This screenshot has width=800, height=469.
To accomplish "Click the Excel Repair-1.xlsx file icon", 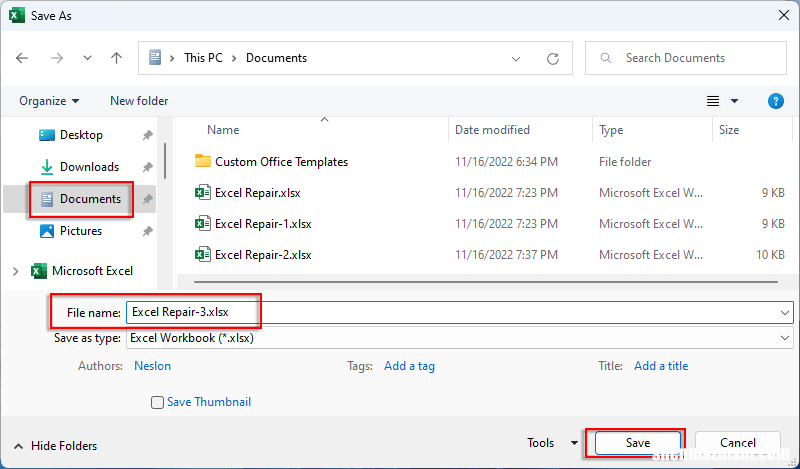I will [203, 224].
